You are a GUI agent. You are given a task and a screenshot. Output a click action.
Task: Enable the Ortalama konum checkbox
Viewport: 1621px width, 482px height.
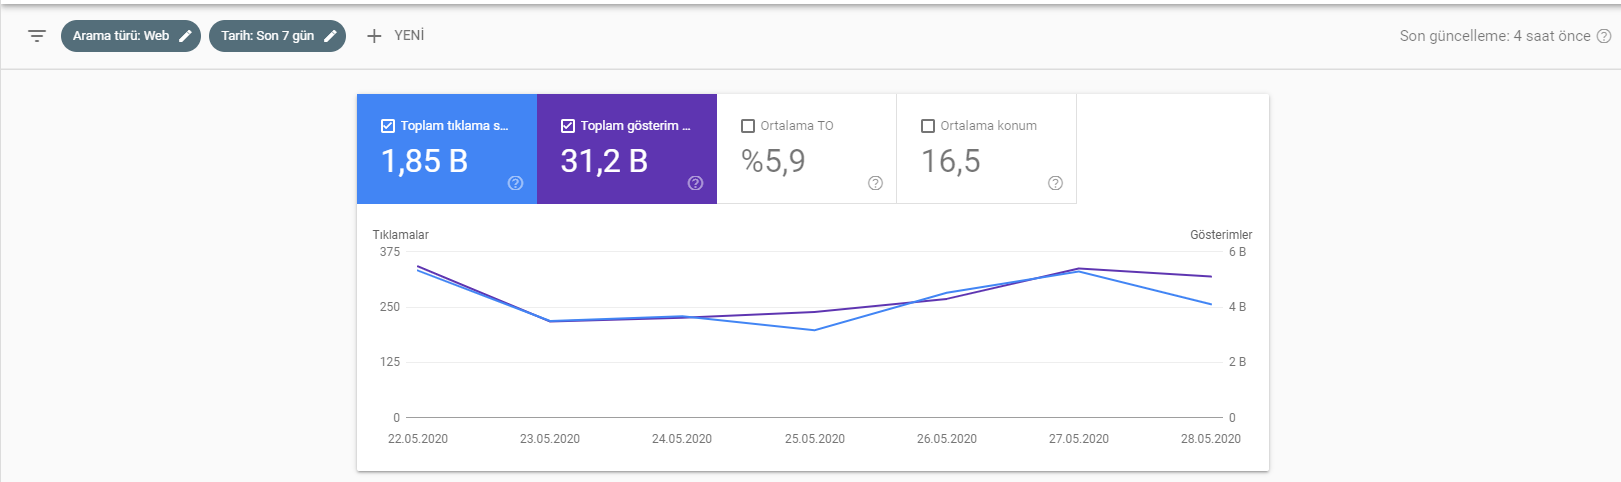point(928,126)
